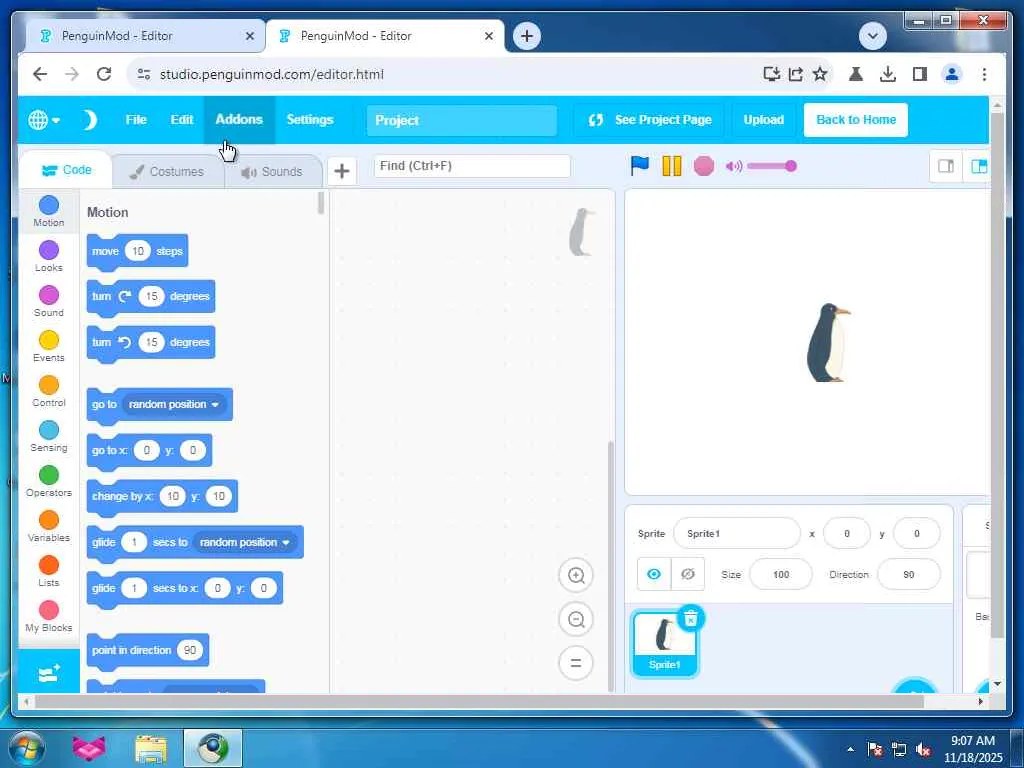Click the point in direction 90 block
This screenshot has width=1024, height=768.
pyautogui.click(x=148, y=651)
